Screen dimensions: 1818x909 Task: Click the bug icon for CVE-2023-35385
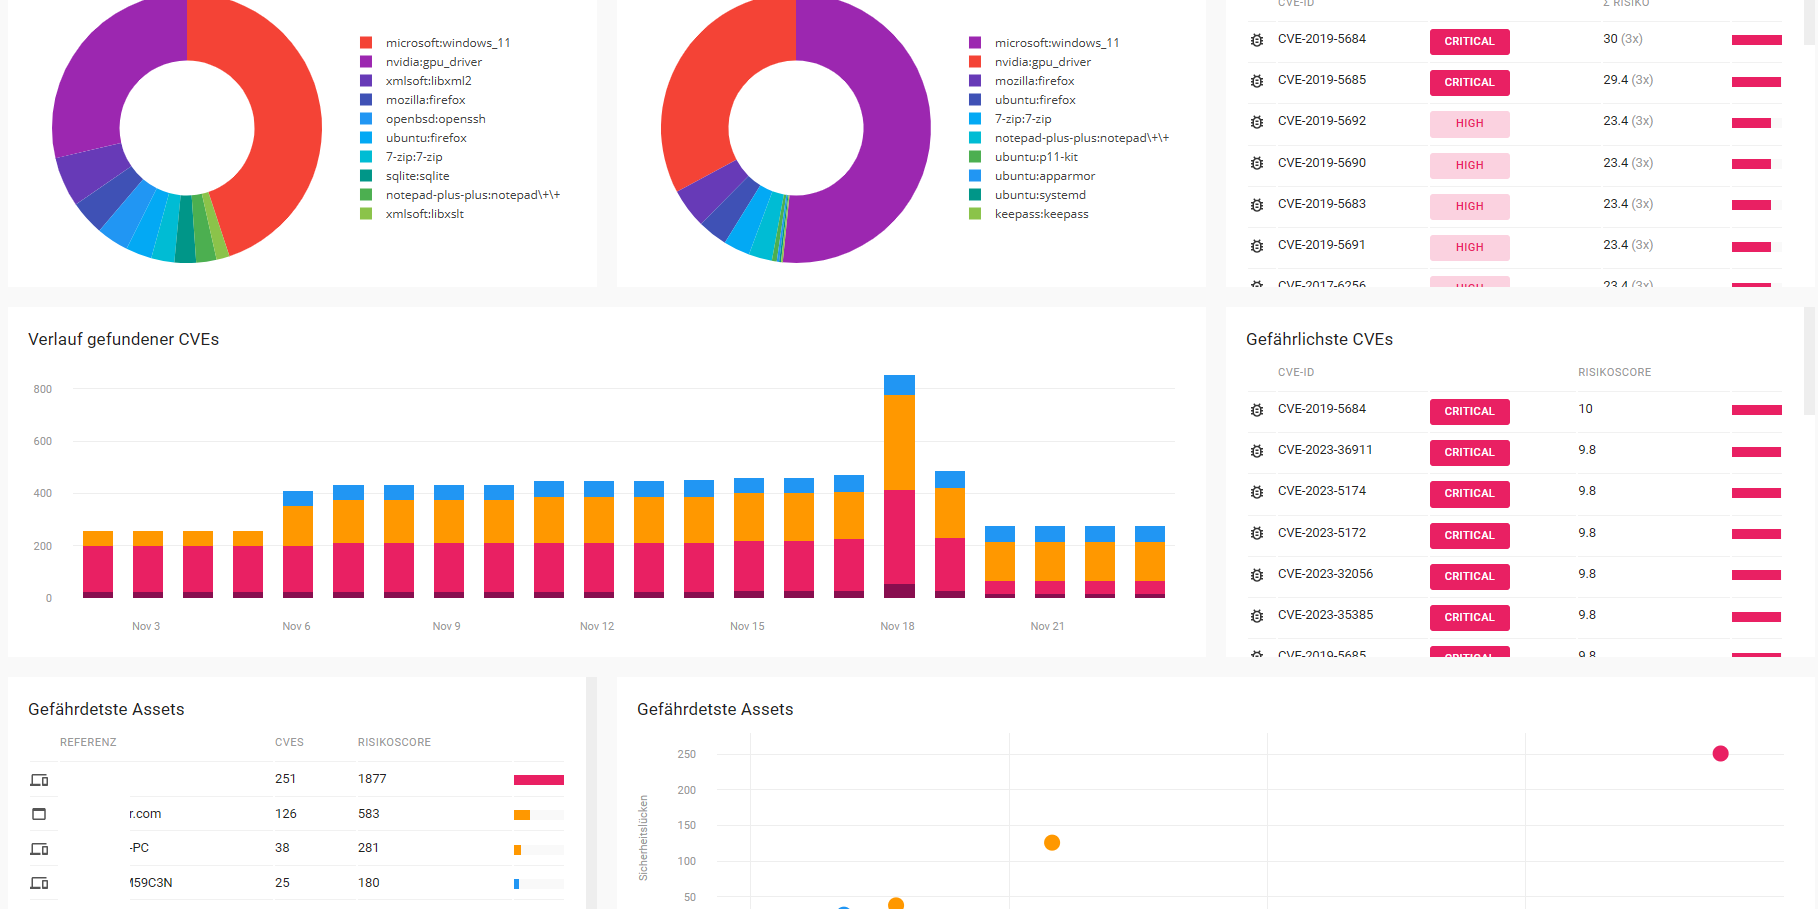tap(1257, 617)
